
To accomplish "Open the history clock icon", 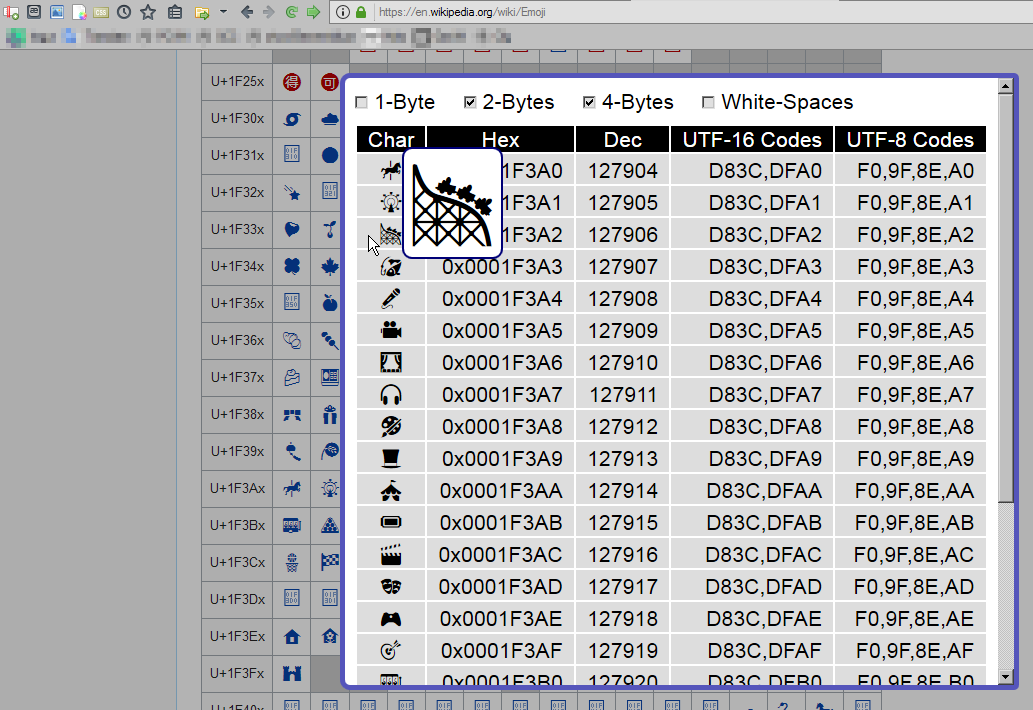I will pyautogui.click(x=124, y=12).
